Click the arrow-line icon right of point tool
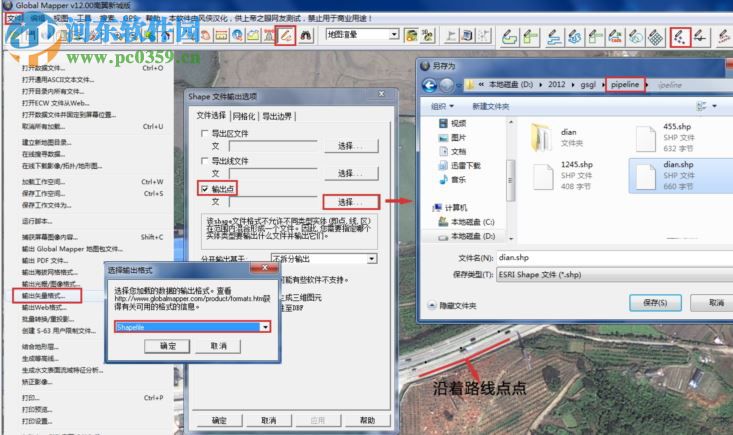 [x=700, y=37]
